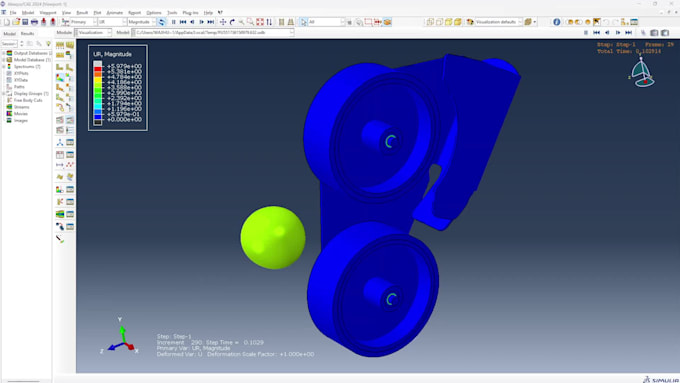
Task: Click the synchronize field output icon
Action: pos(162,22)
